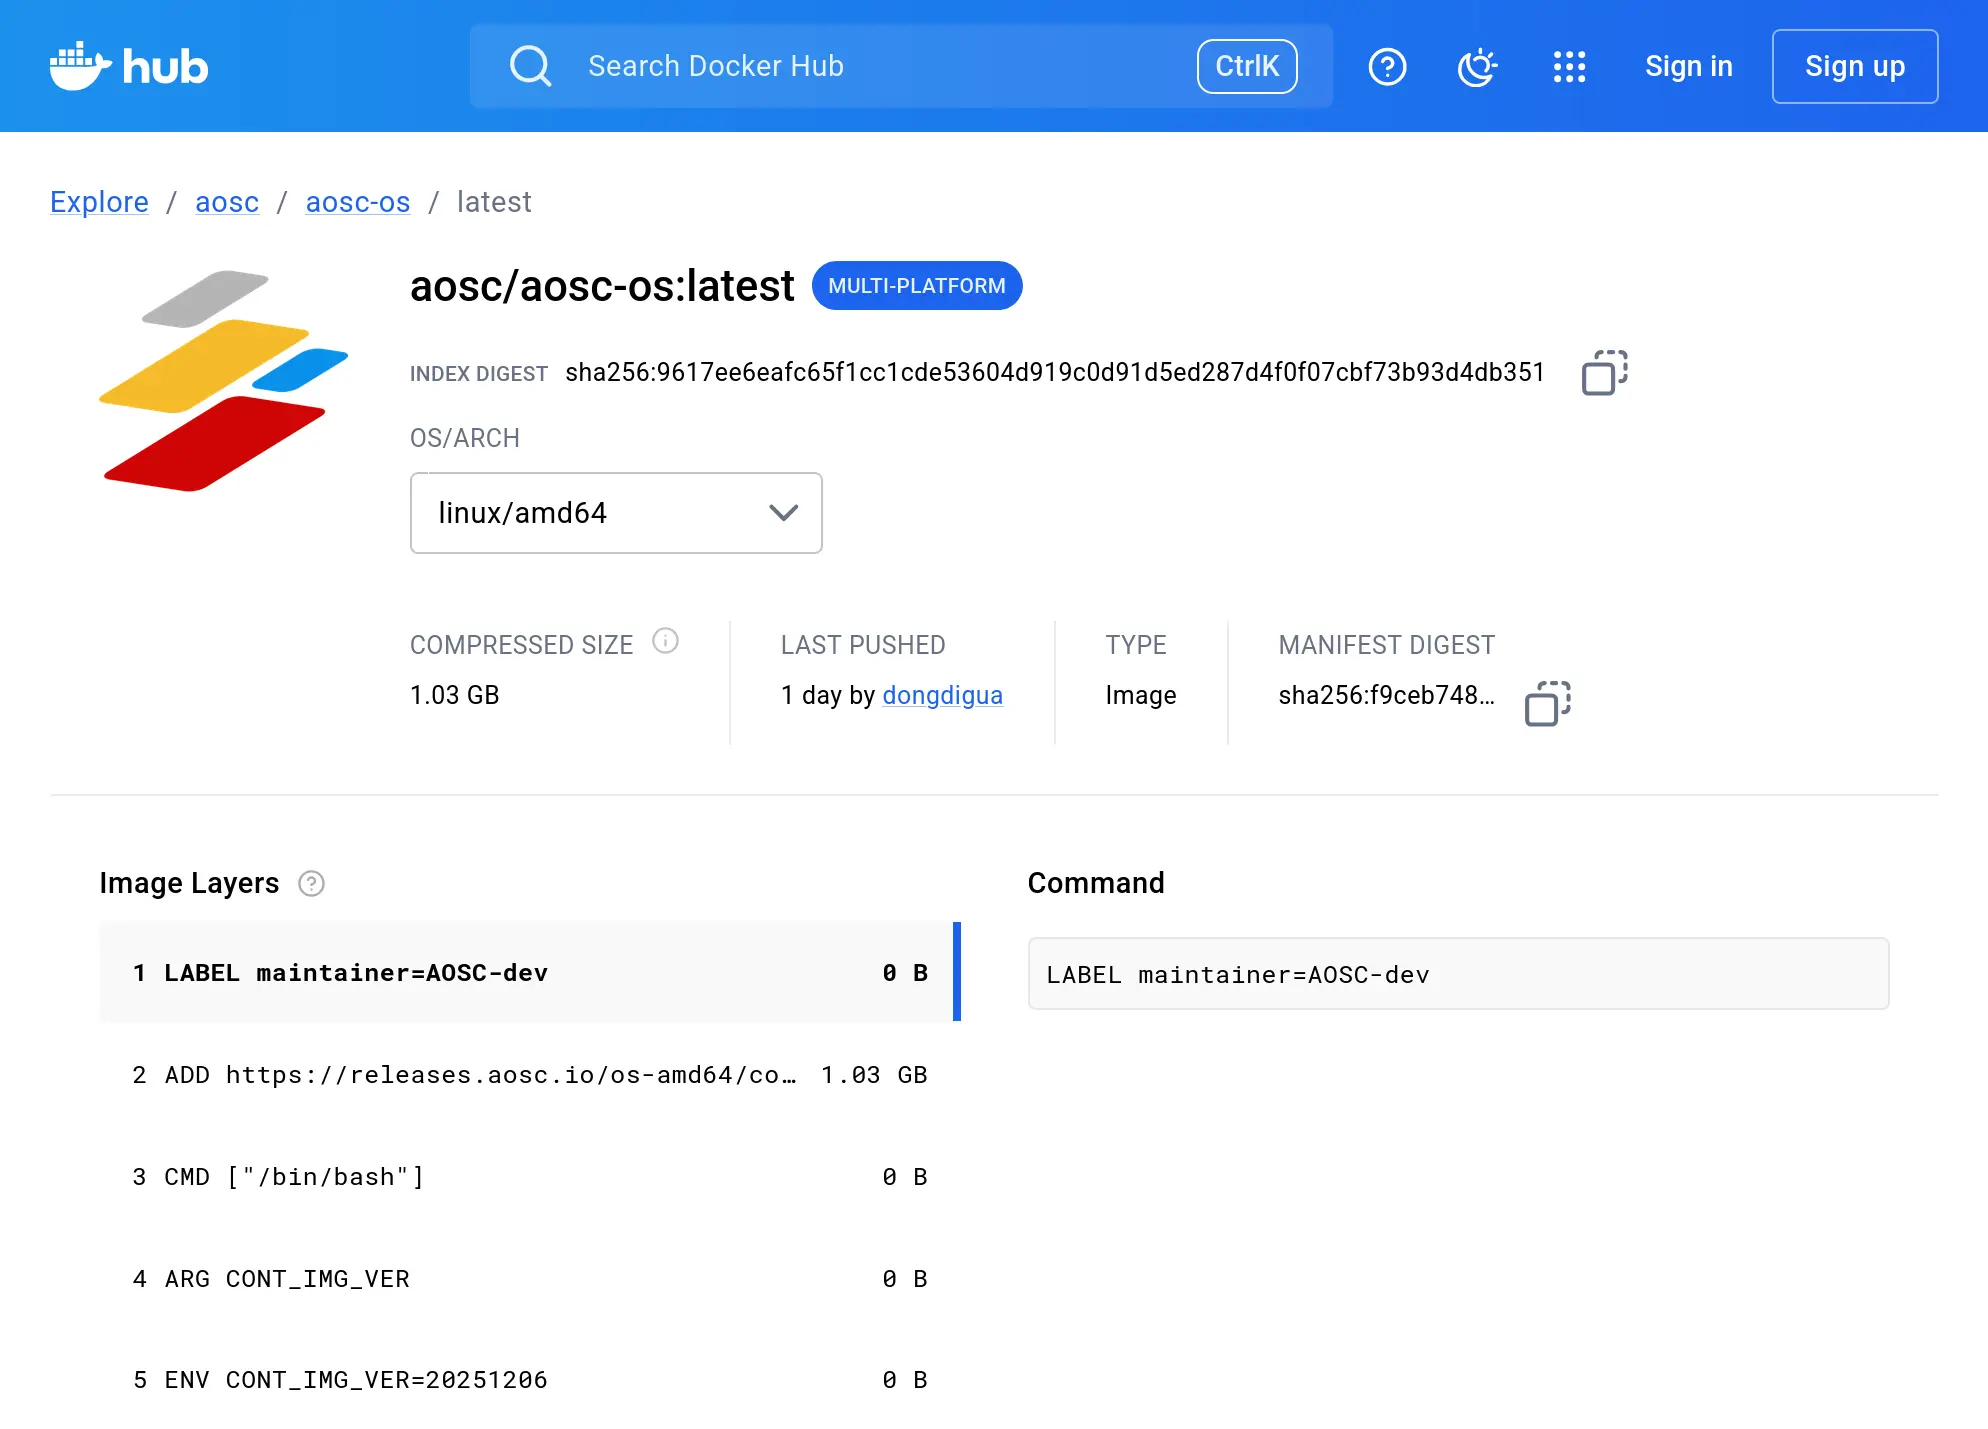Screen dimensions: 1988x1429
Task: Click the help icon beside Image Layers
Action: [312, 884]
